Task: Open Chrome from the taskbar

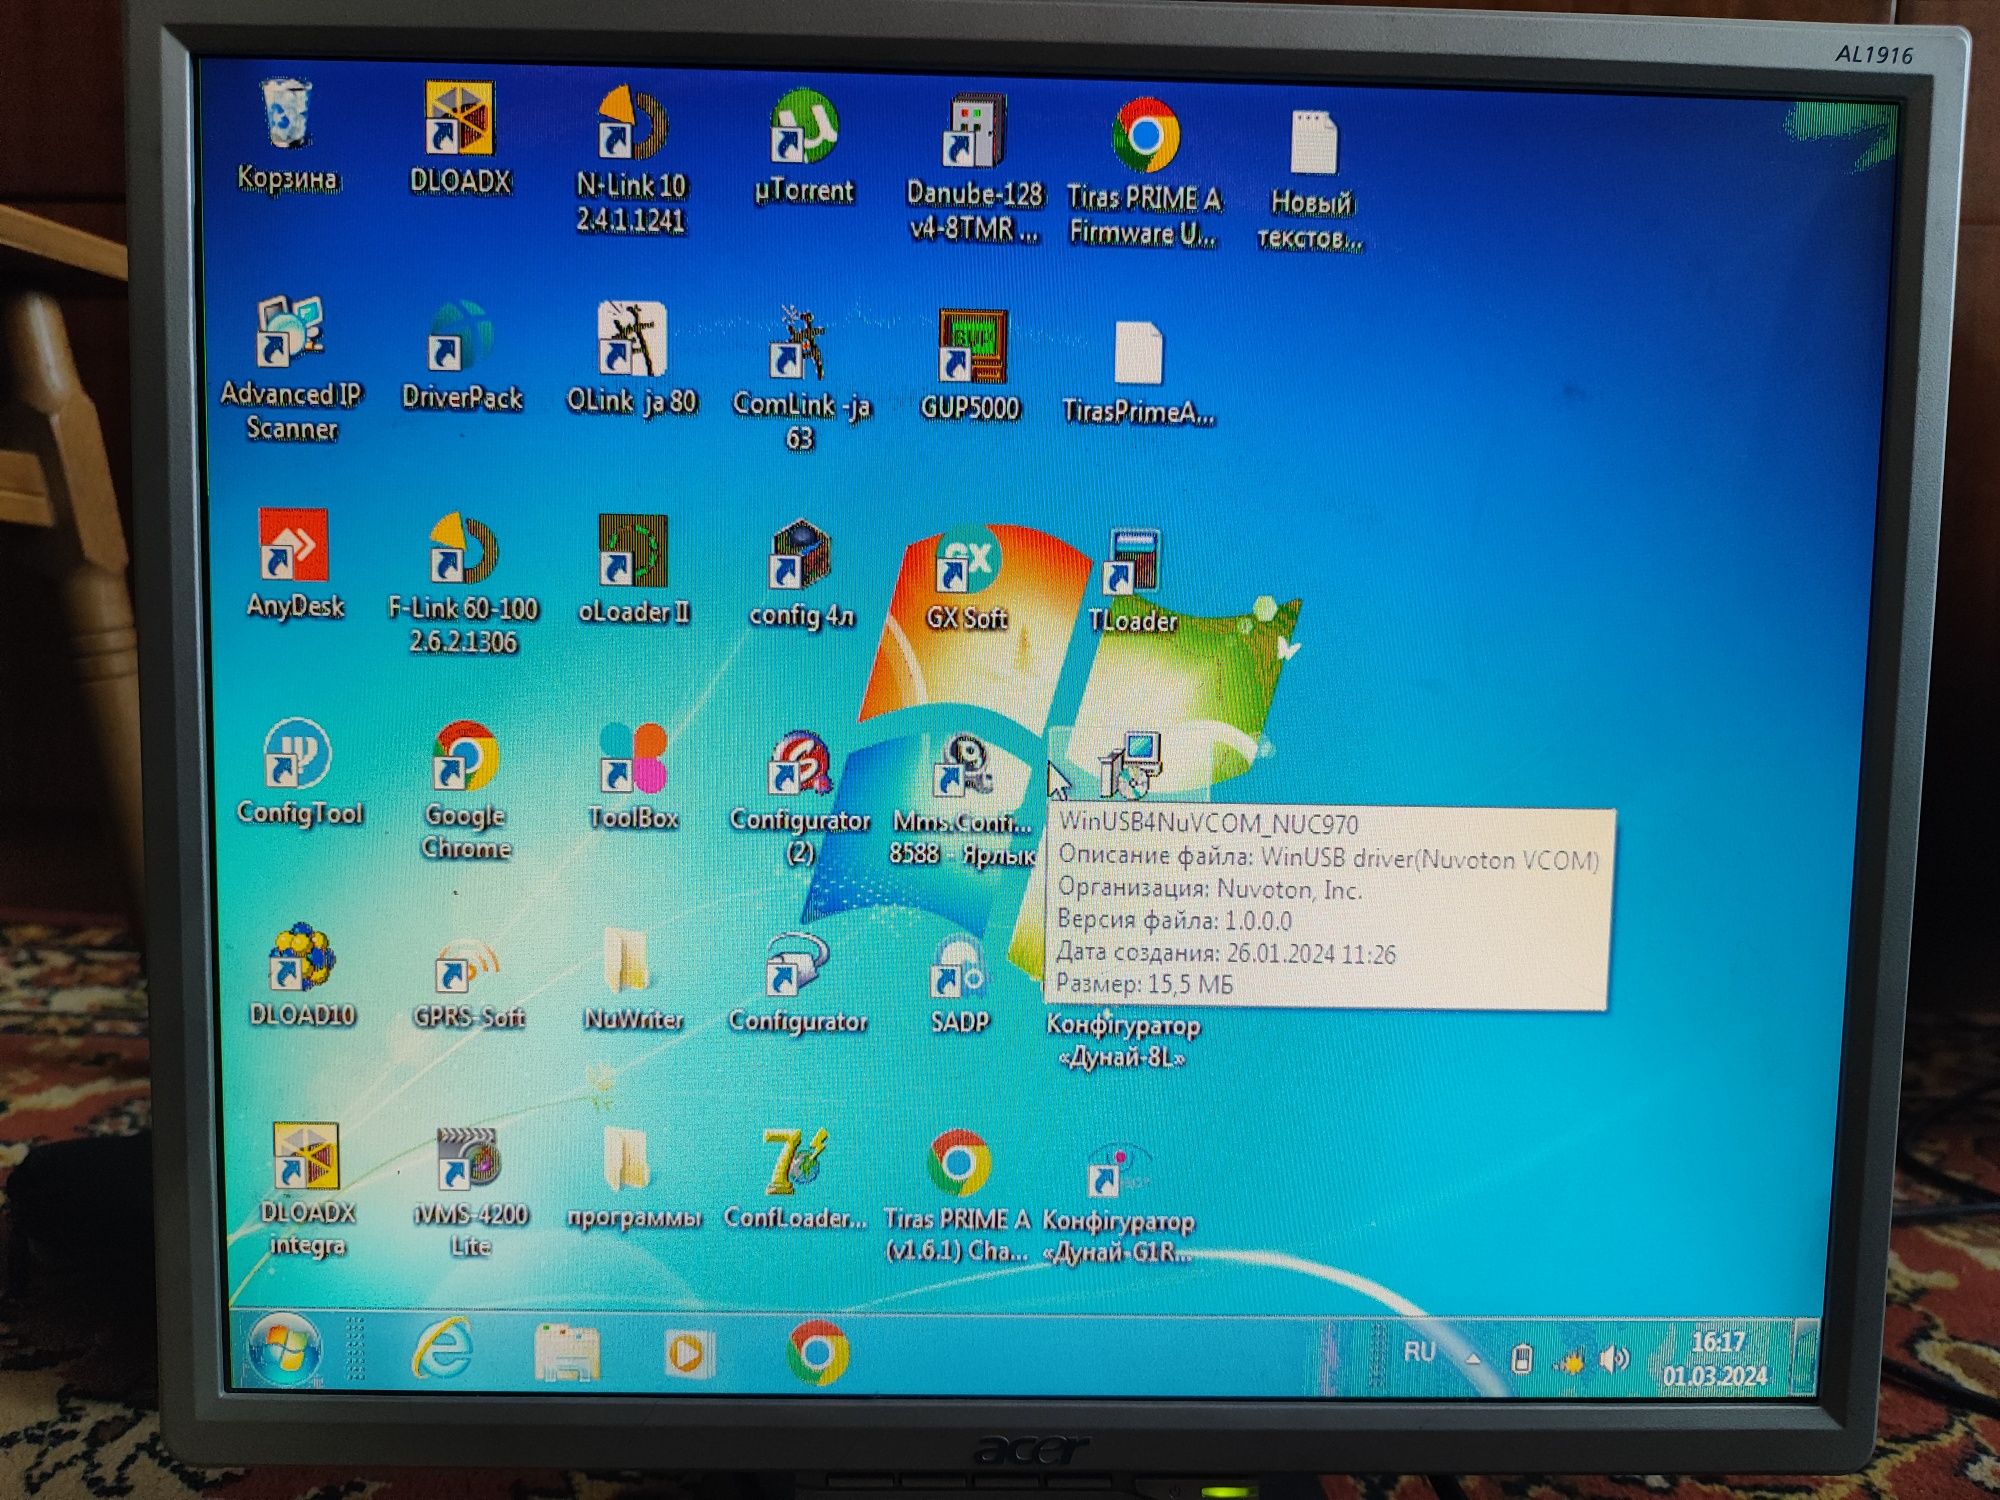Action: click(x=817, y=1353)
